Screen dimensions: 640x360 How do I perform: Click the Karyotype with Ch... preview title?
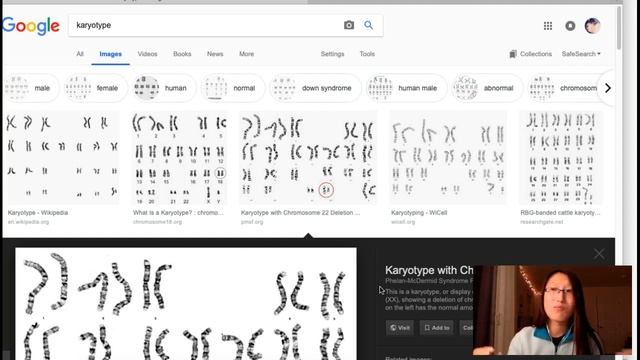coord(429,270)
